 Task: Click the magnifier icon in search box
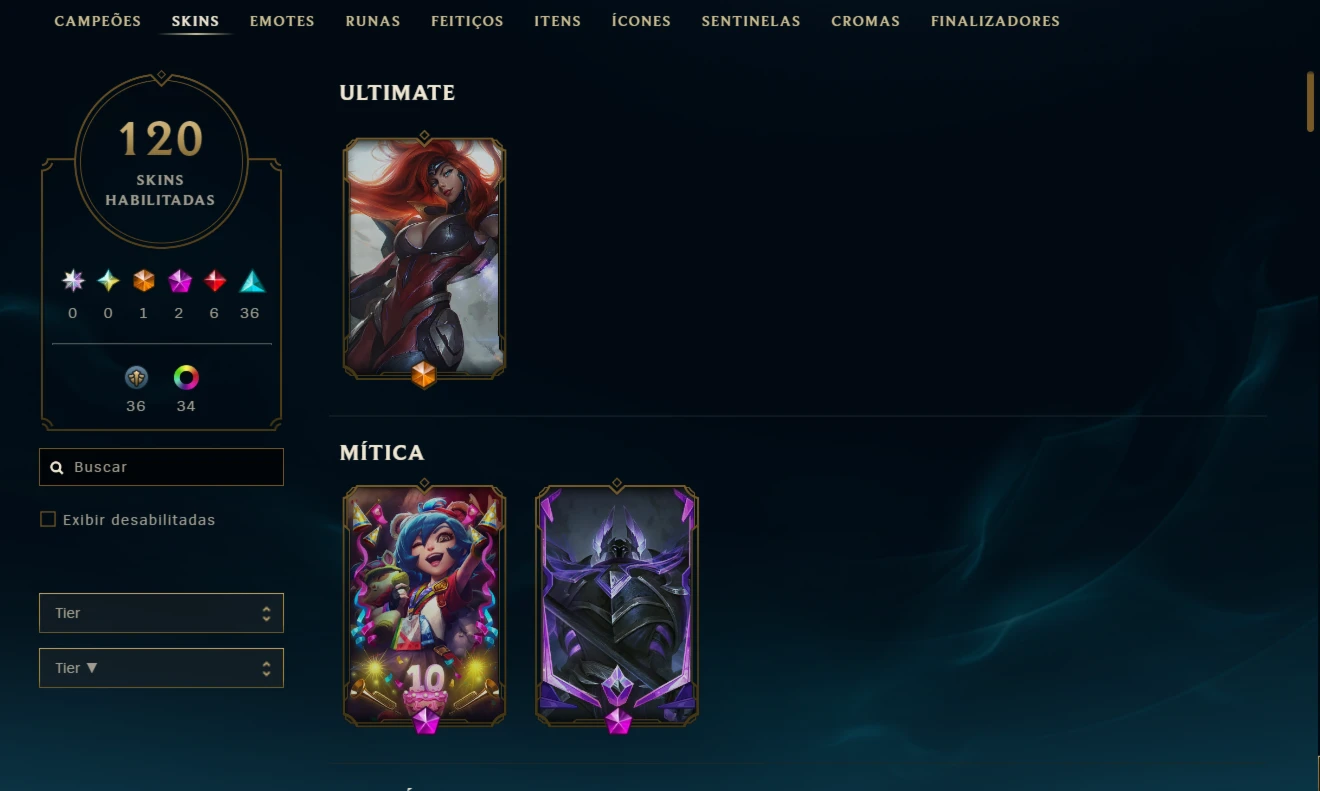point(57,467)
